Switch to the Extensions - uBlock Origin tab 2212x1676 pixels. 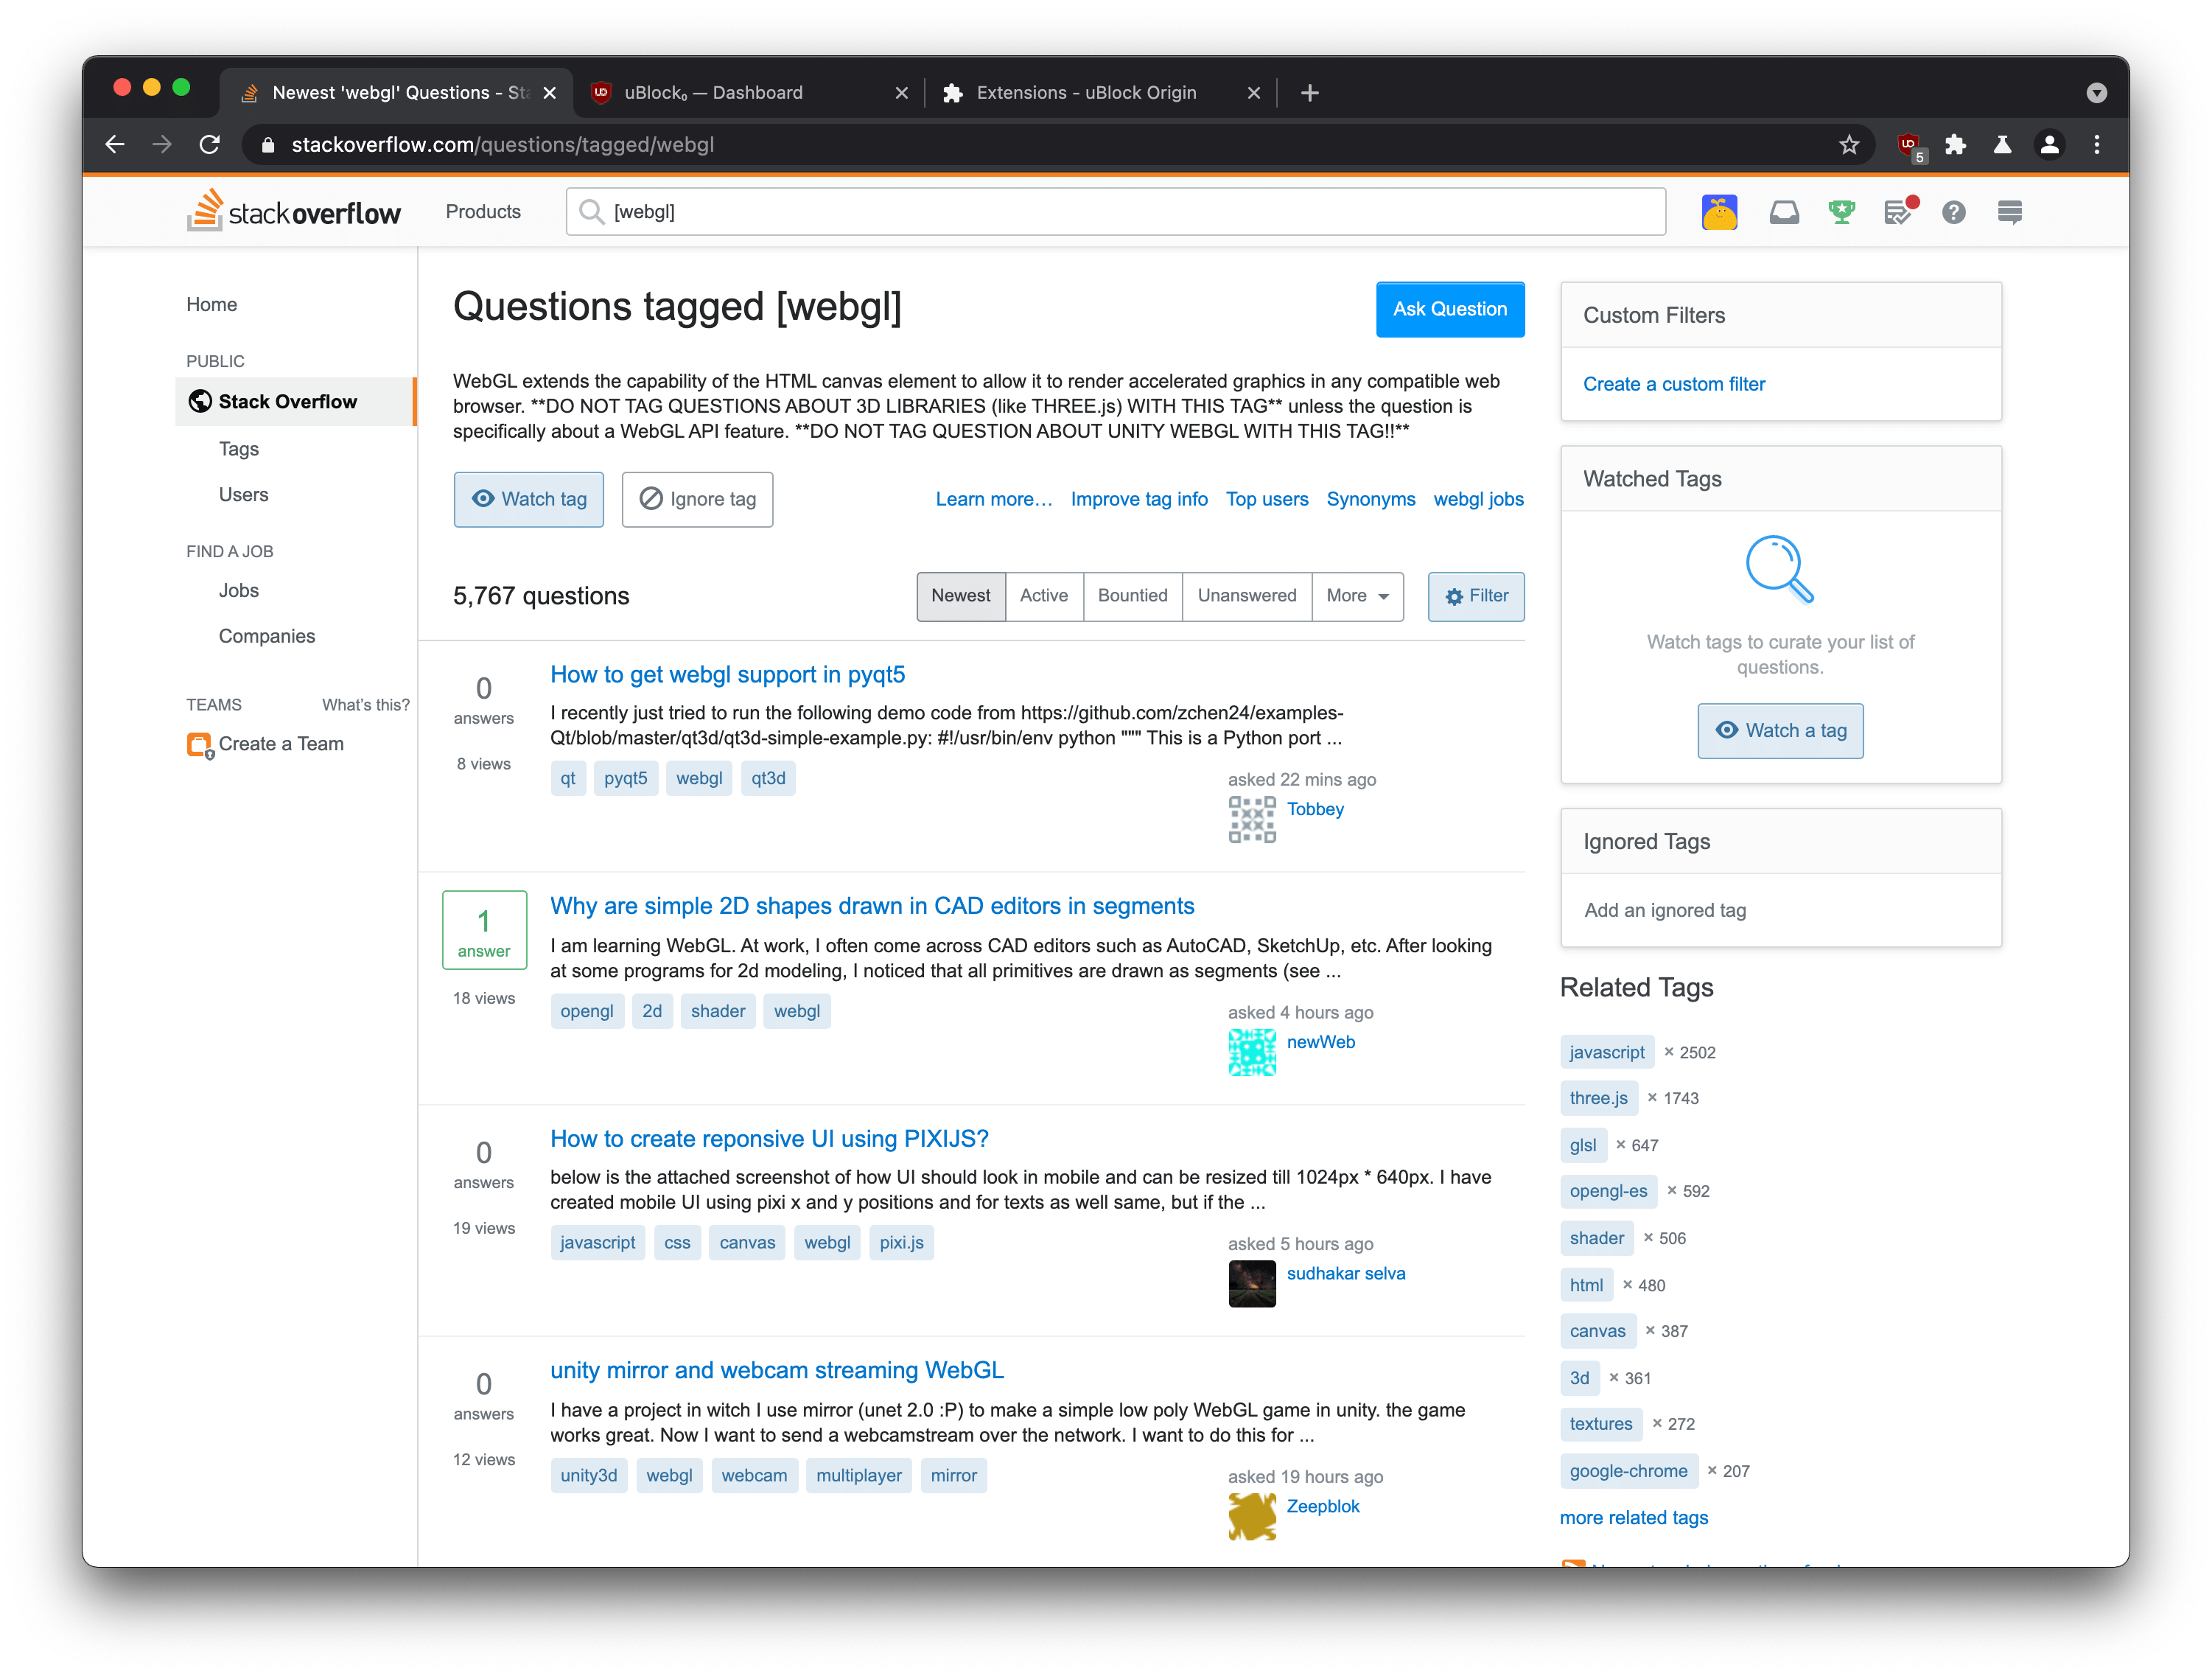[1100, 93]
